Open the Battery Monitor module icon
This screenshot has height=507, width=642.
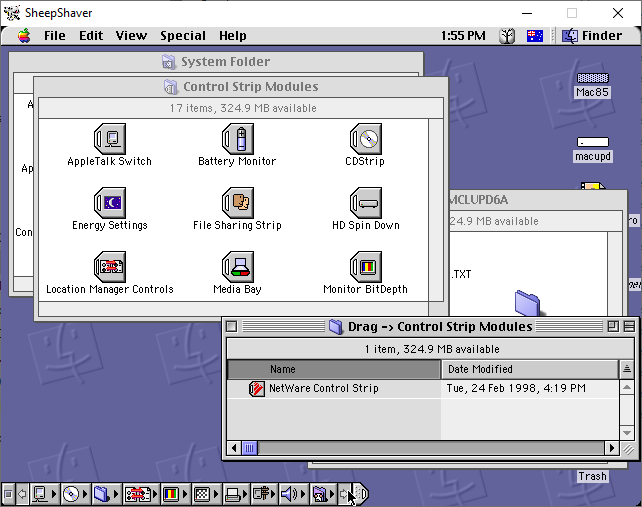[x=237, y=139]
